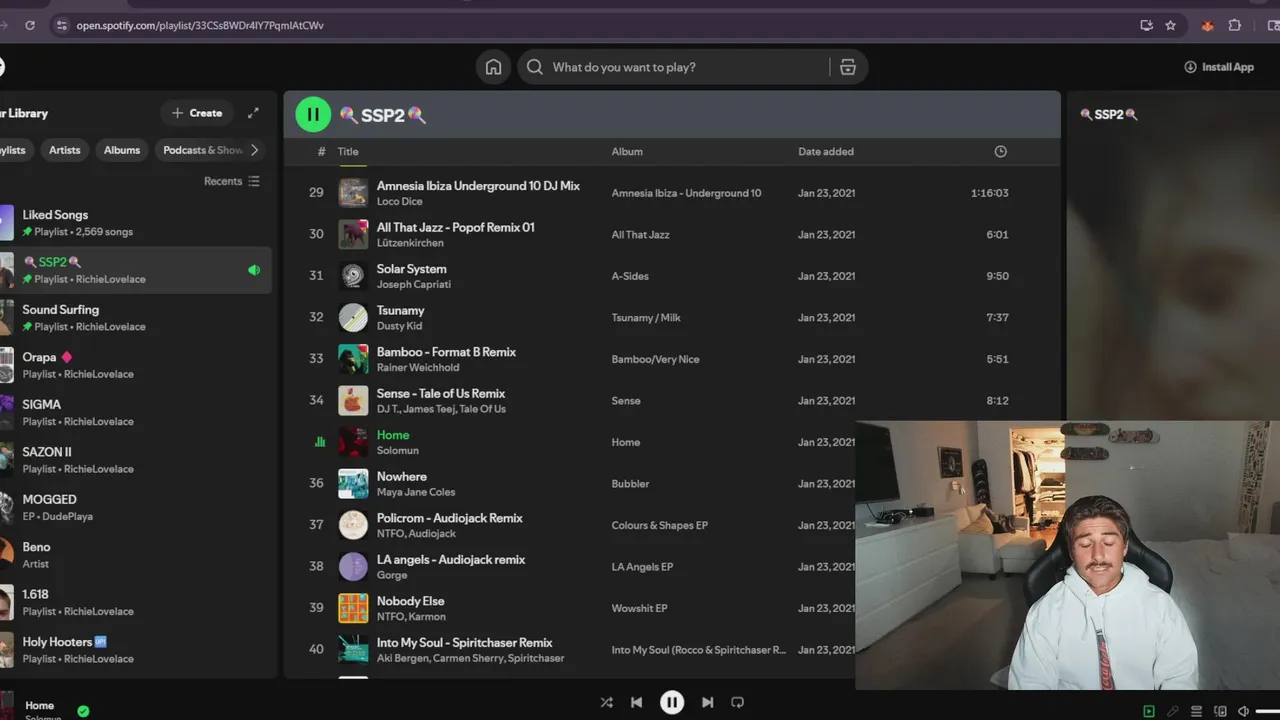This screenshot has height=720, width=1280.
Task: Select track Nowhere title
Action: click(x=402, y=476)
